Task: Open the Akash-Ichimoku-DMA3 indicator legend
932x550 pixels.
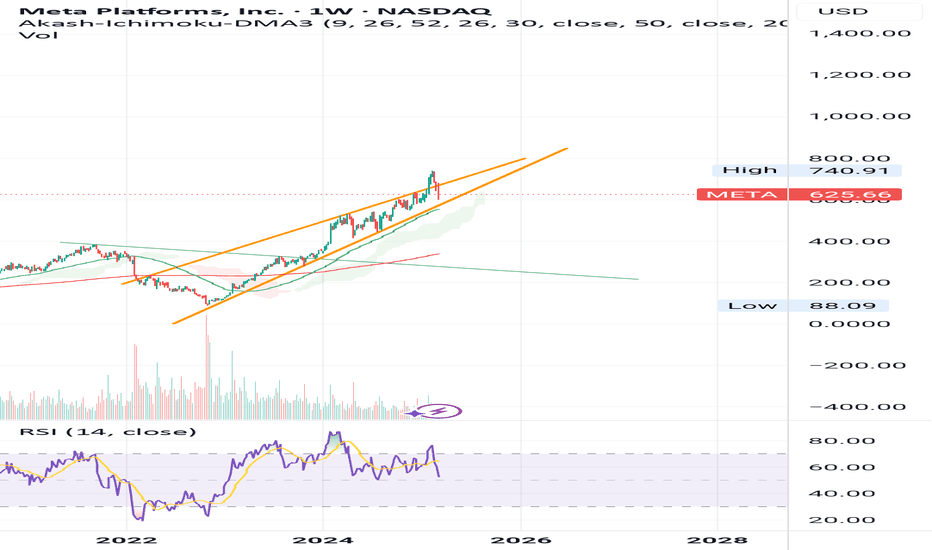Action: (x=402, y=23)
